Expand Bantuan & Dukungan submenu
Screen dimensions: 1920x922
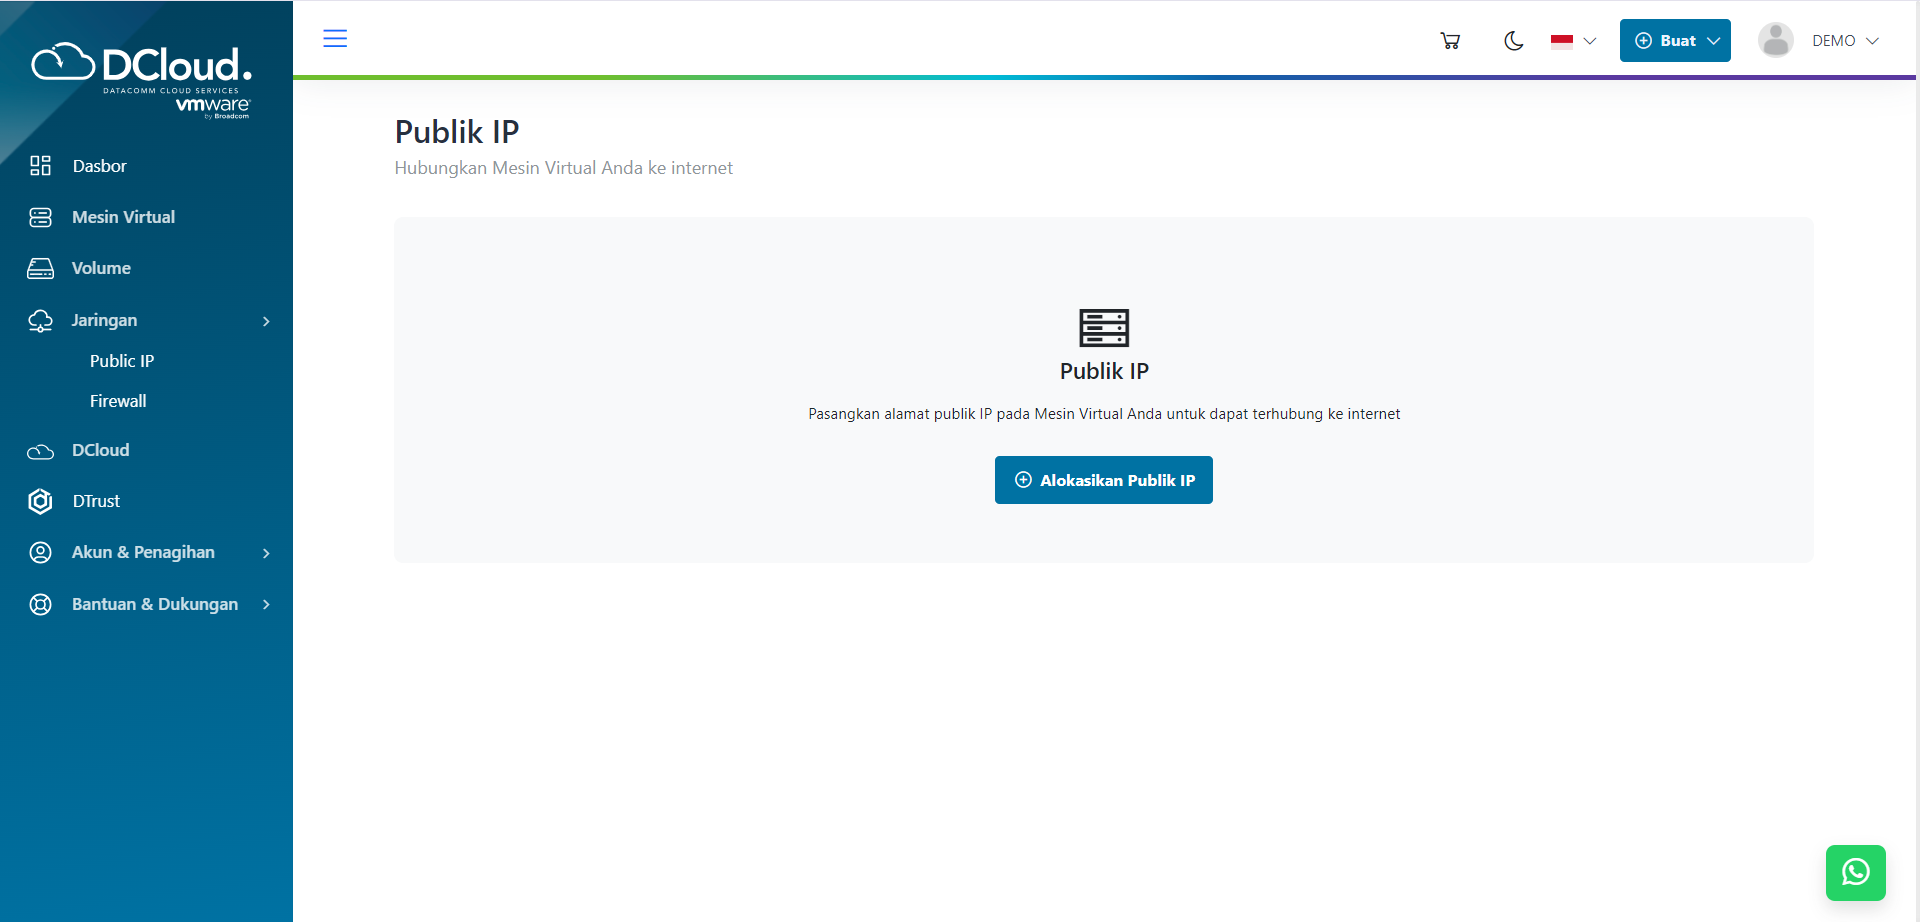266,604
